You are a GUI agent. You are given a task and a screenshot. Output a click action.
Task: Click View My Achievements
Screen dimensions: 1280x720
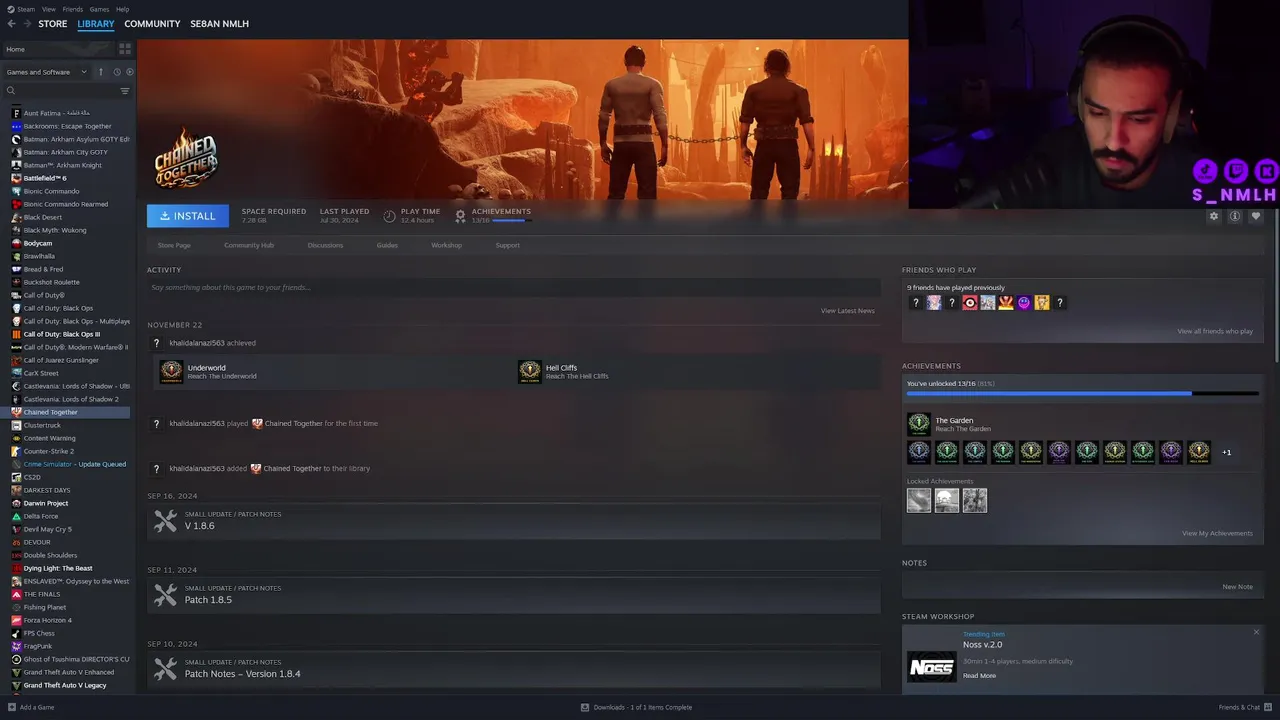point(1217,533)
